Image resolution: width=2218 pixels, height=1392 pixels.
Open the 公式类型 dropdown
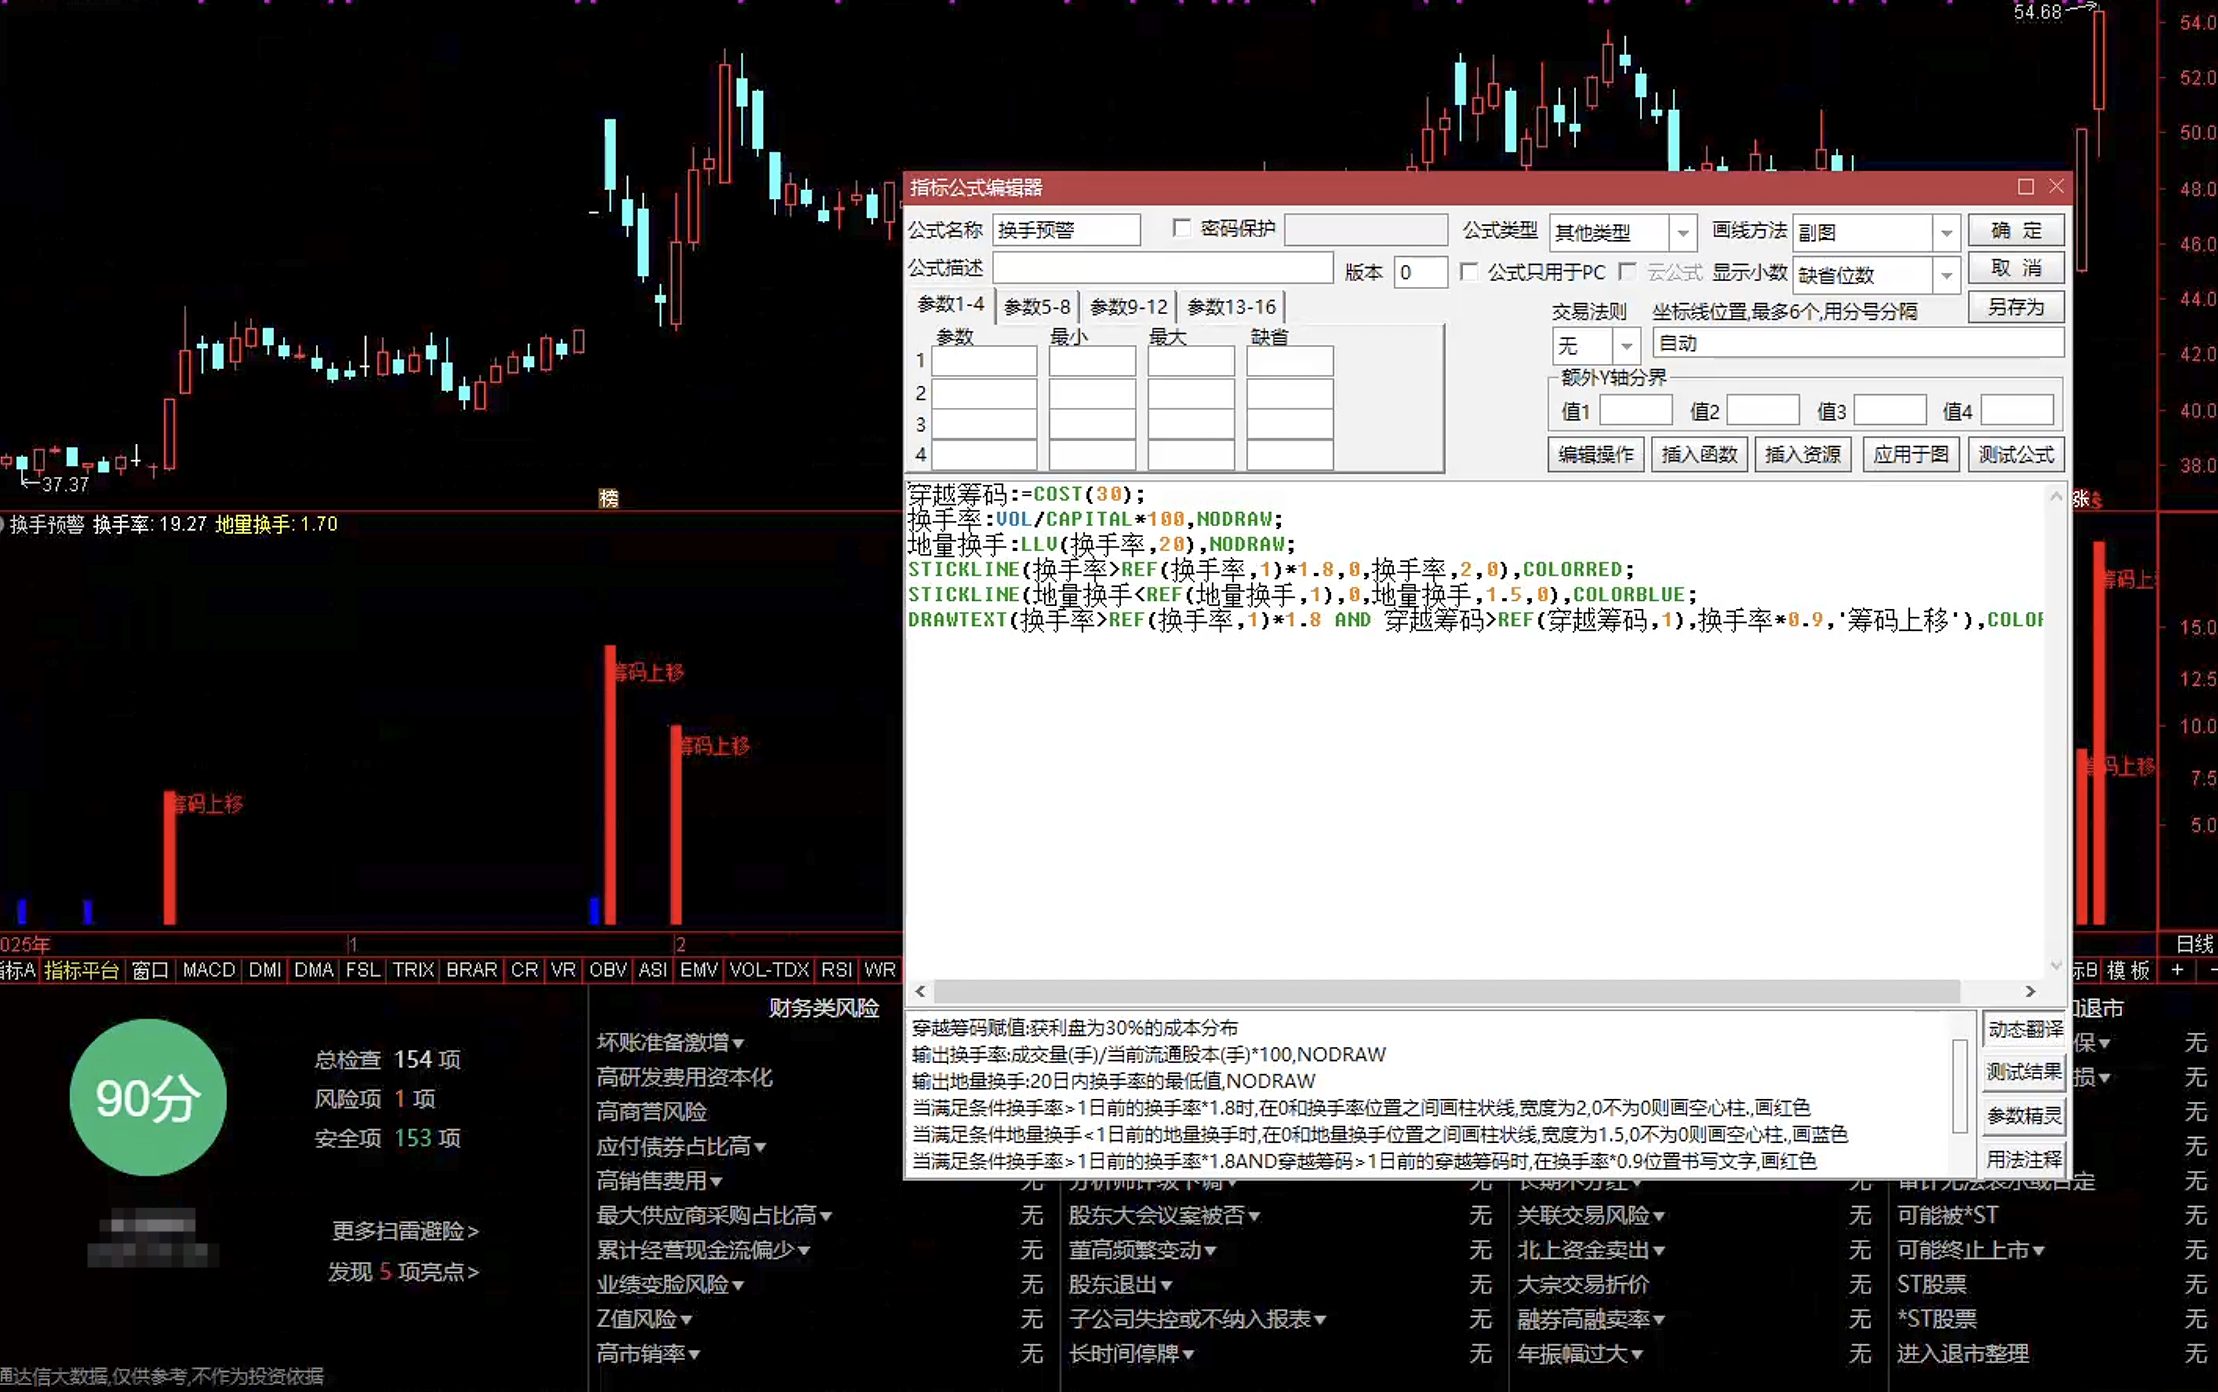pyautogui.click(x=1683, y=233)
